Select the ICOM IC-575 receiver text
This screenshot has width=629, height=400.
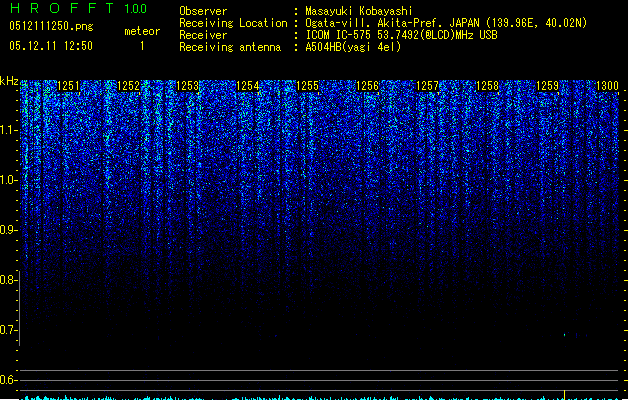(402, 35)
